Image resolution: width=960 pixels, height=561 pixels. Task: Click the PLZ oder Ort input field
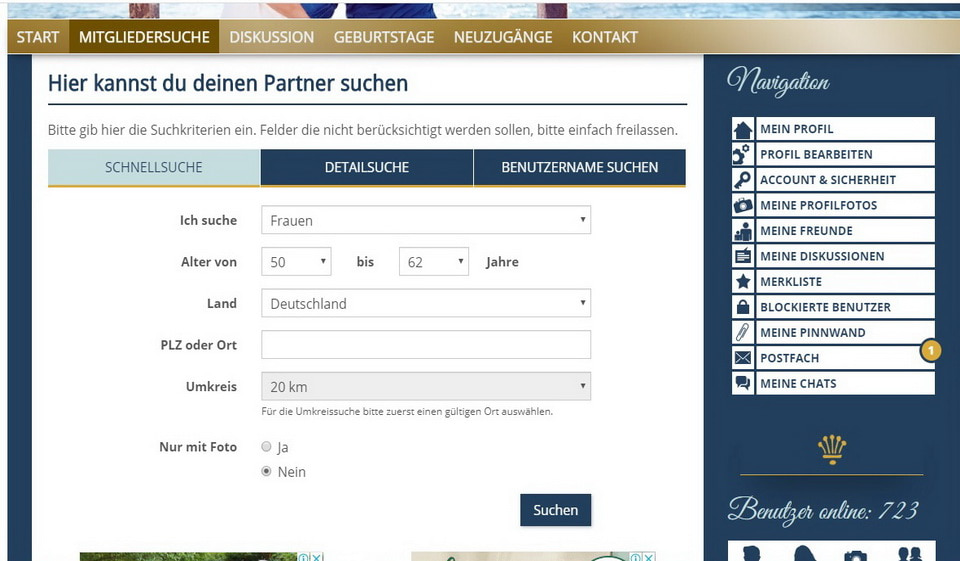(x=425, y=345)
